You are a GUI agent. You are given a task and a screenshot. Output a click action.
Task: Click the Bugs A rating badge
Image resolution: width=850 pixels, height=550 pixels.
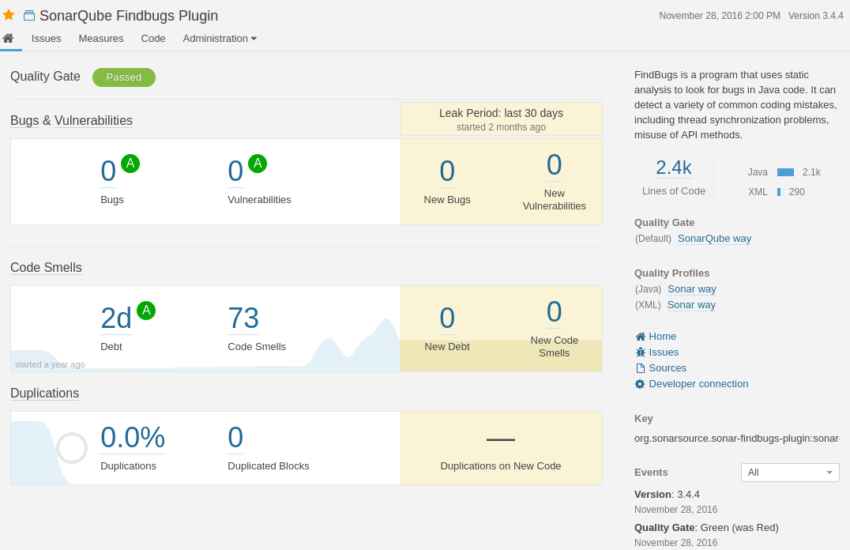point(130,163)
